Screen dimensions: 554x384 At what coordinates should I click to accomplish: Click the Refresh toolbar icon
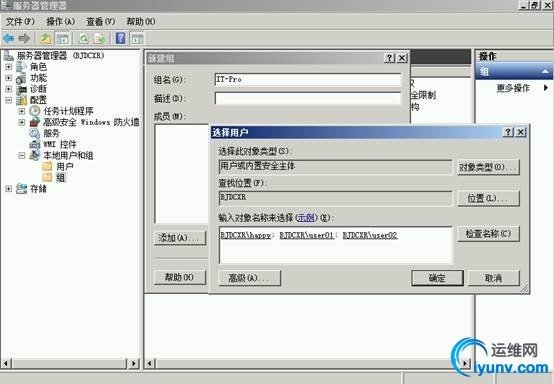click(84, 38)
